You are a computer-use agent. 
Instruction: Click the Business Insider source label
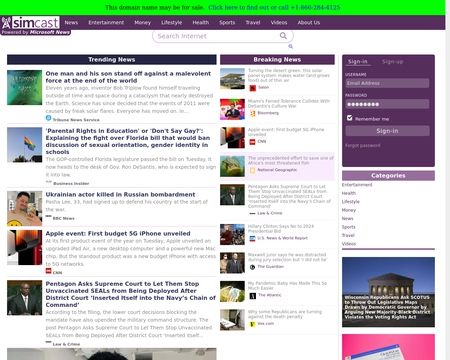point(71,183)
